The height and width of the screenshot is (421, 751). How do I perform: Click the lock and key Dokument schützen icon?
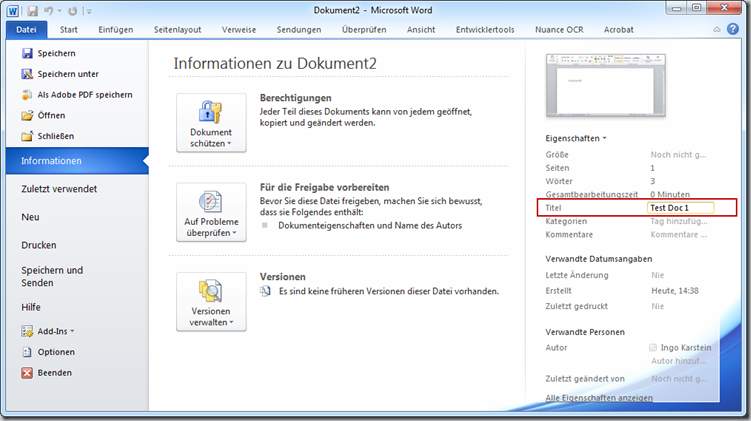210,112
